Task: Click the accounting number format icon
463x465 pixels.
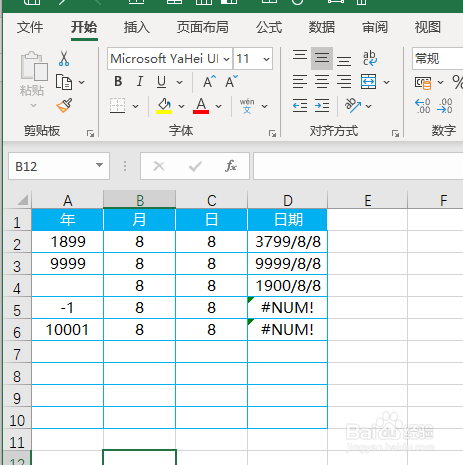Action: click(x=423, y=82)
